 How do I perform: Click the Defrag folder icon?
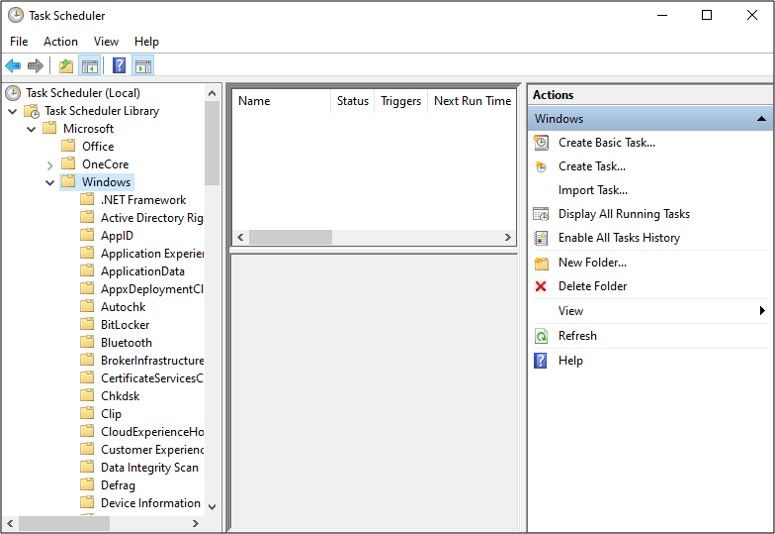tap(87, 485)
